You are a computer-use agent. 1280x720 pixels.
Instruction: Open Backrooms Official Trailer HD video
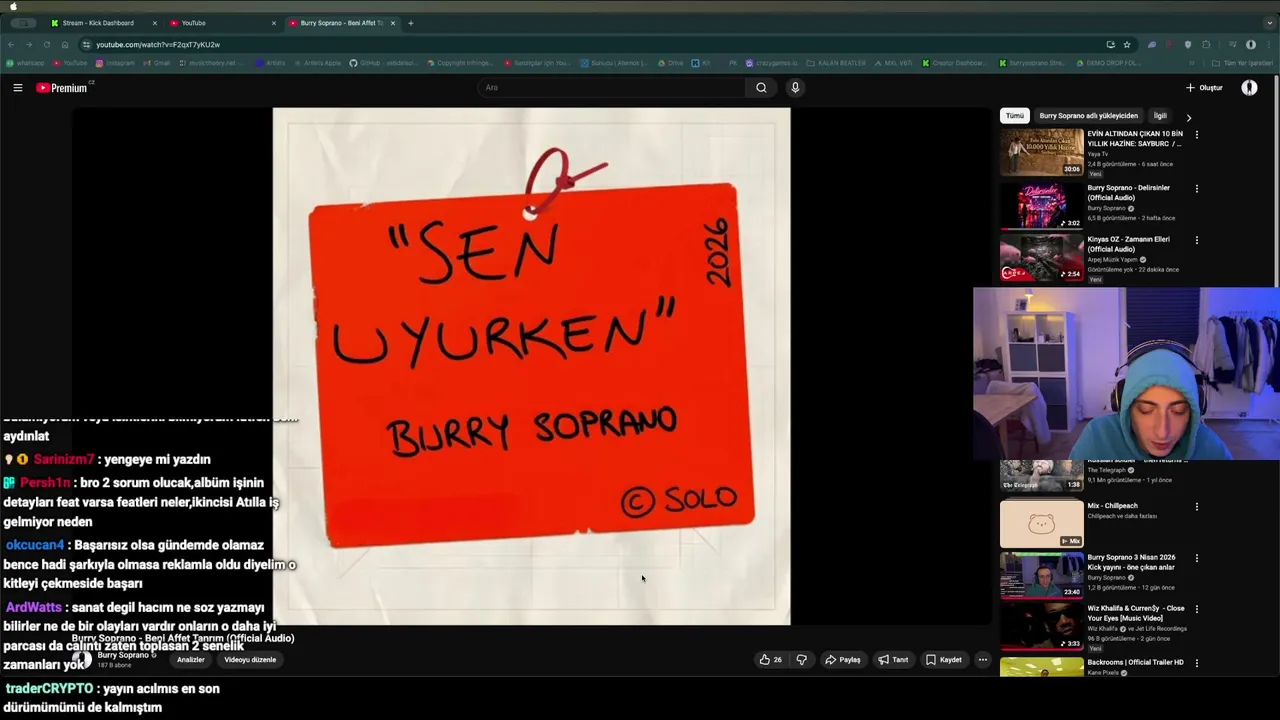pyautogui.click(x=1042, y=666)
